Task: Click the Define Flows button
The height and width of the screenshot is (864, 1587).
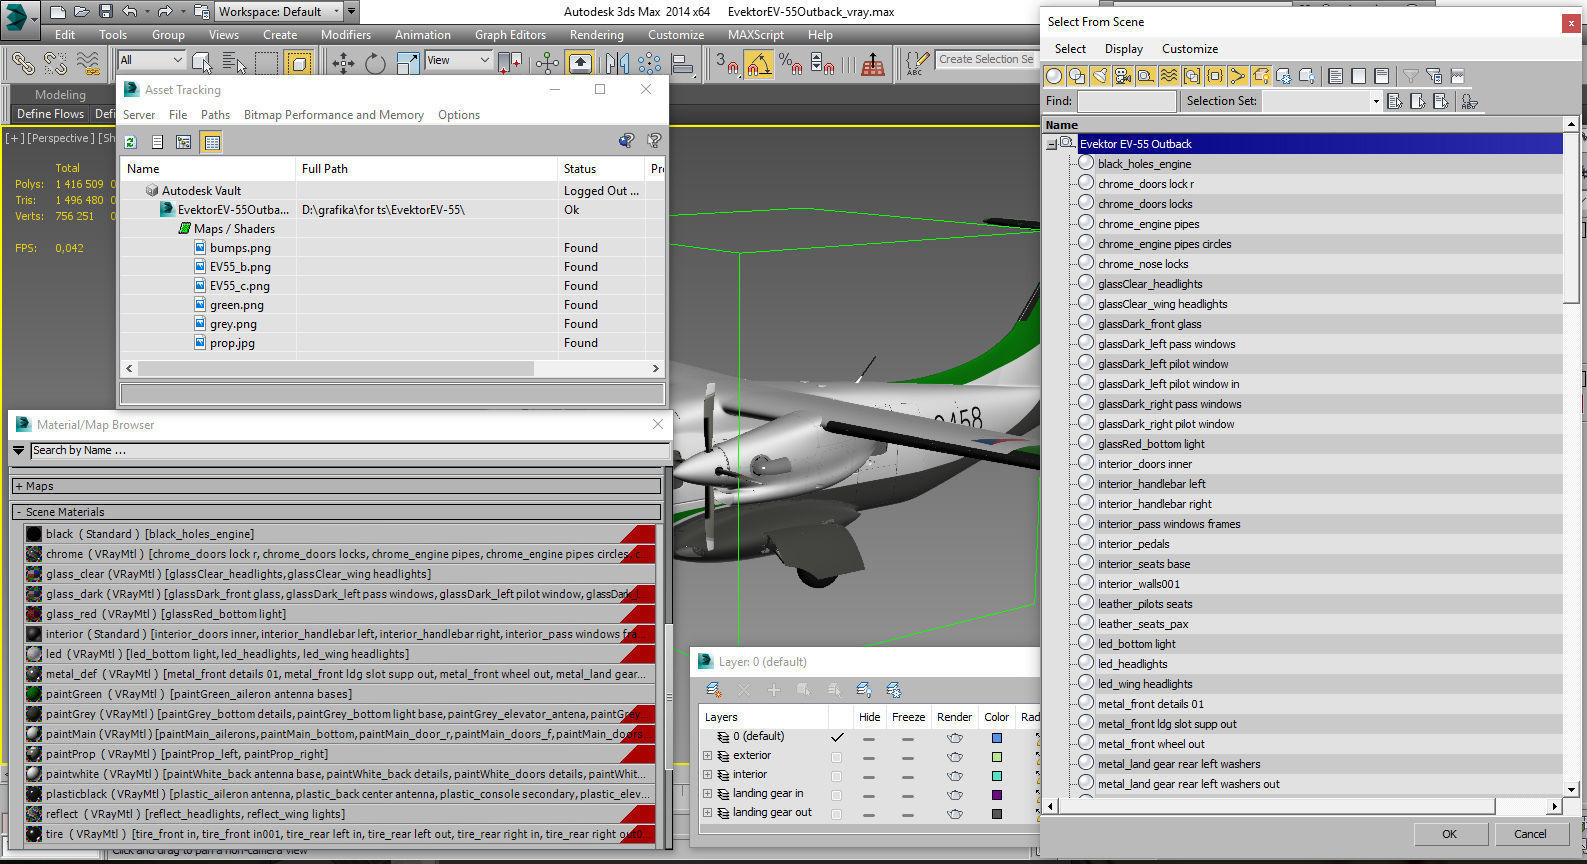Action: (x=50, y=114)
